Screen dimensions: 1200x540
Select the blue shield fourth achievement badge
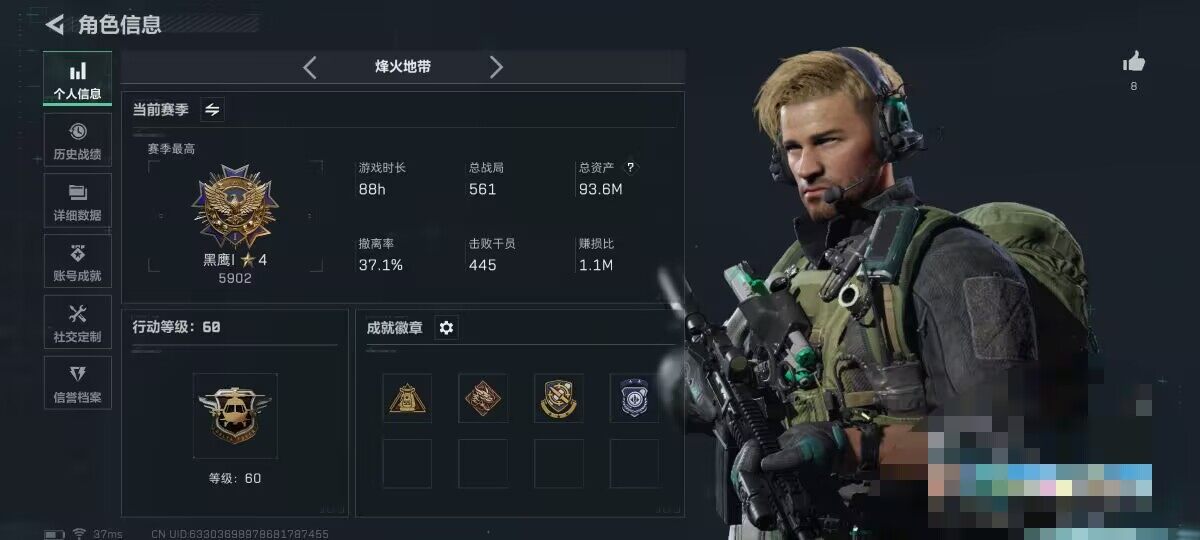pos(634,398)
